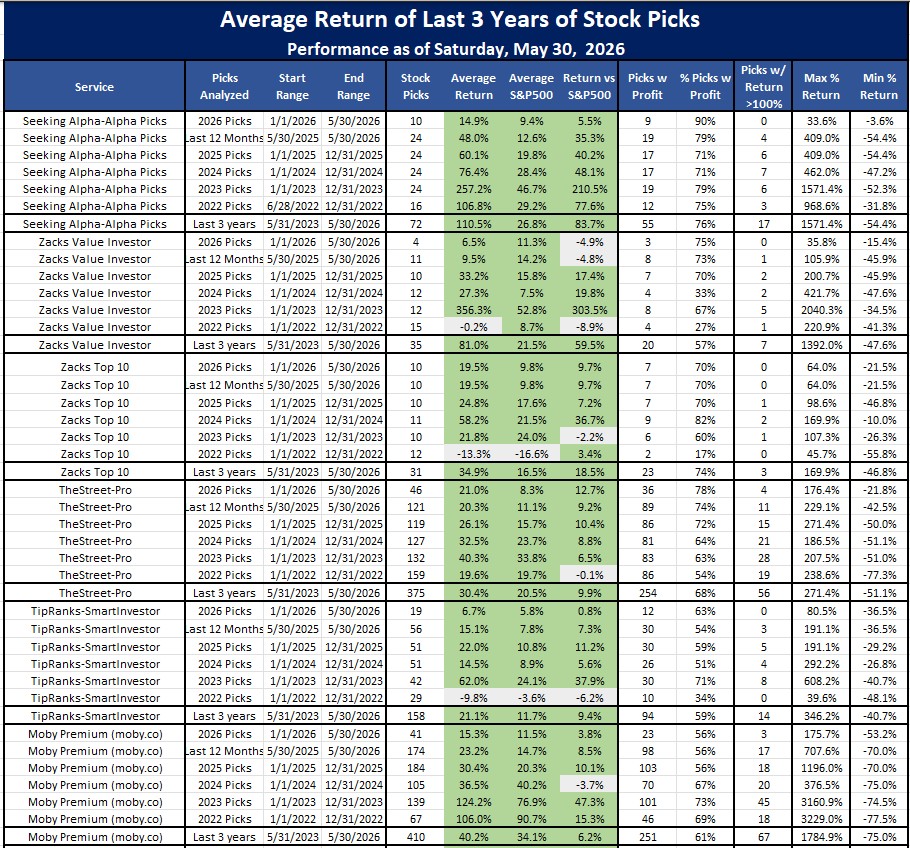
Task: Select TheStreet-Pro 2023 picks over 100% count 28
Action: coord(763,558)
